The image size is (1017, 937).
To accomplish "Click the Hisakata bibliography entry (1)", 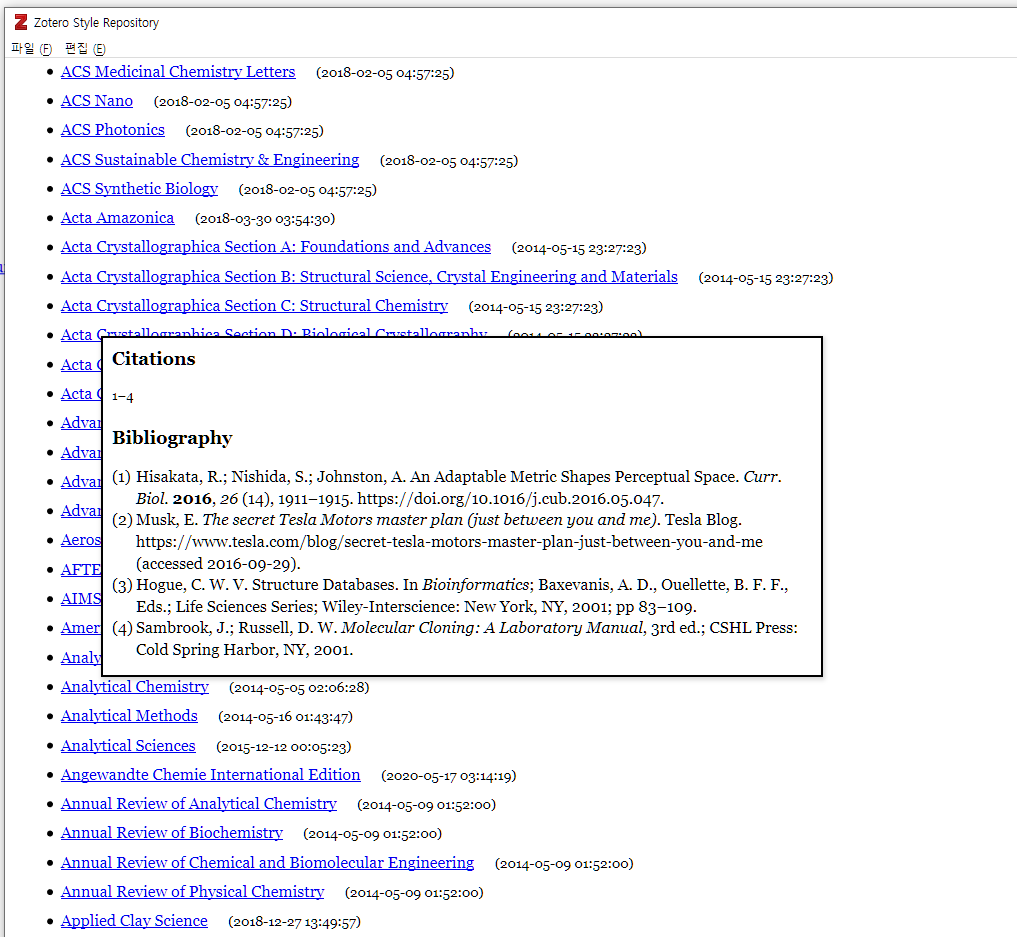I will (447, 488).
